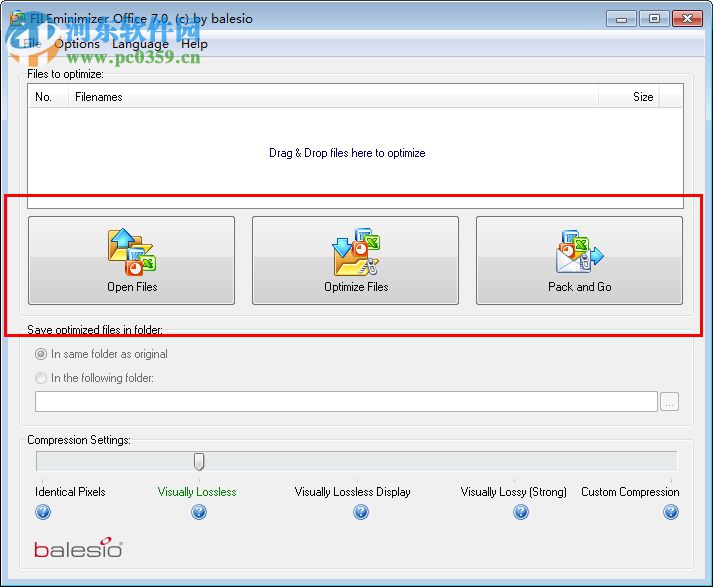Click the 'Visually Lossless Display' label
Screen dimensions: 713x587
click(x=352, y=492)
